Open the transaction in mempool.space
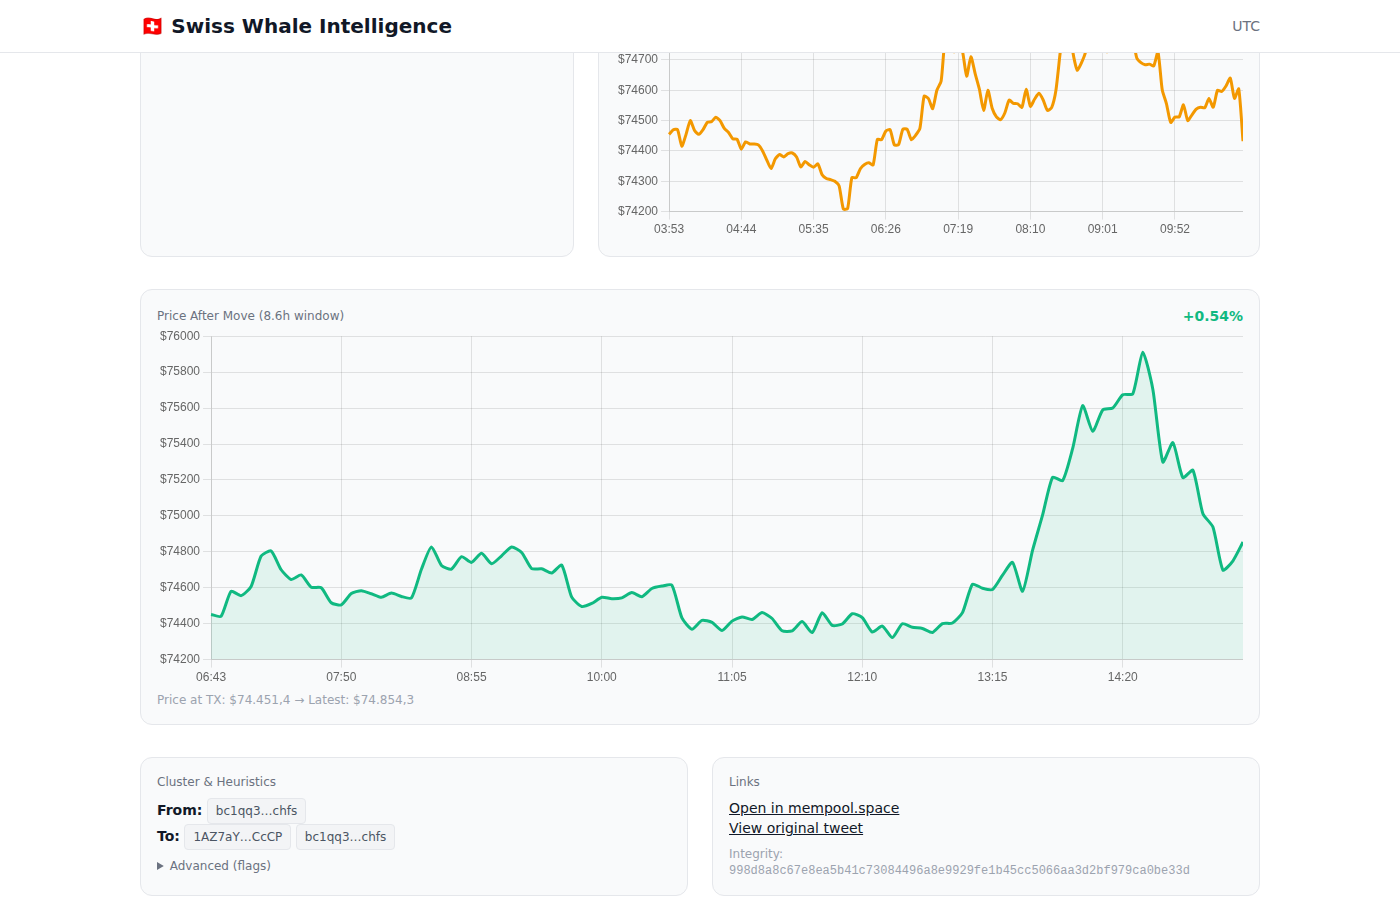The height and width of the screenshot is (900, 1400). [x=814, y=807]
